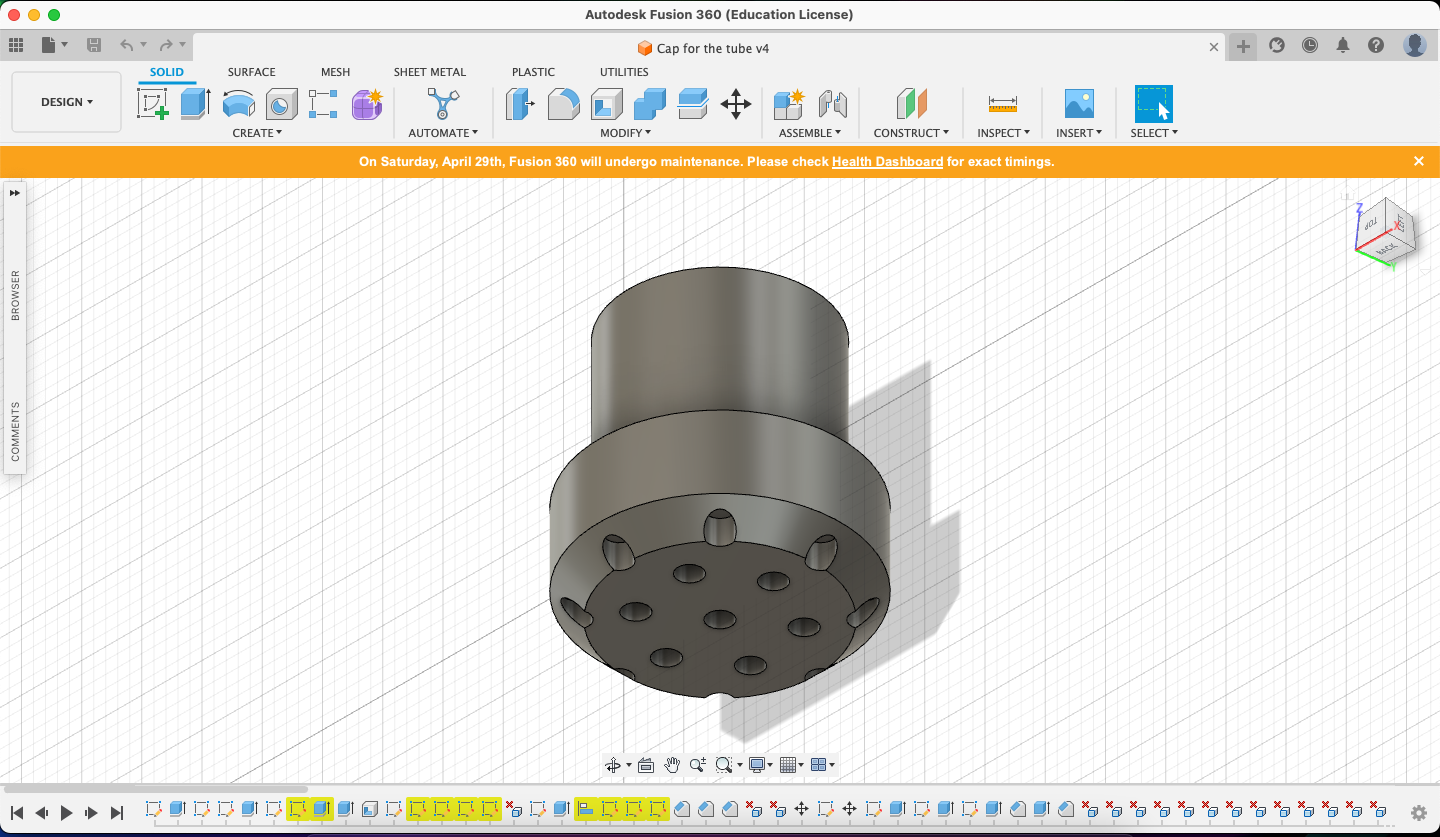Expand the MODIFY menu
This screenshot has width=1440, height=837.
coord(626,133)
